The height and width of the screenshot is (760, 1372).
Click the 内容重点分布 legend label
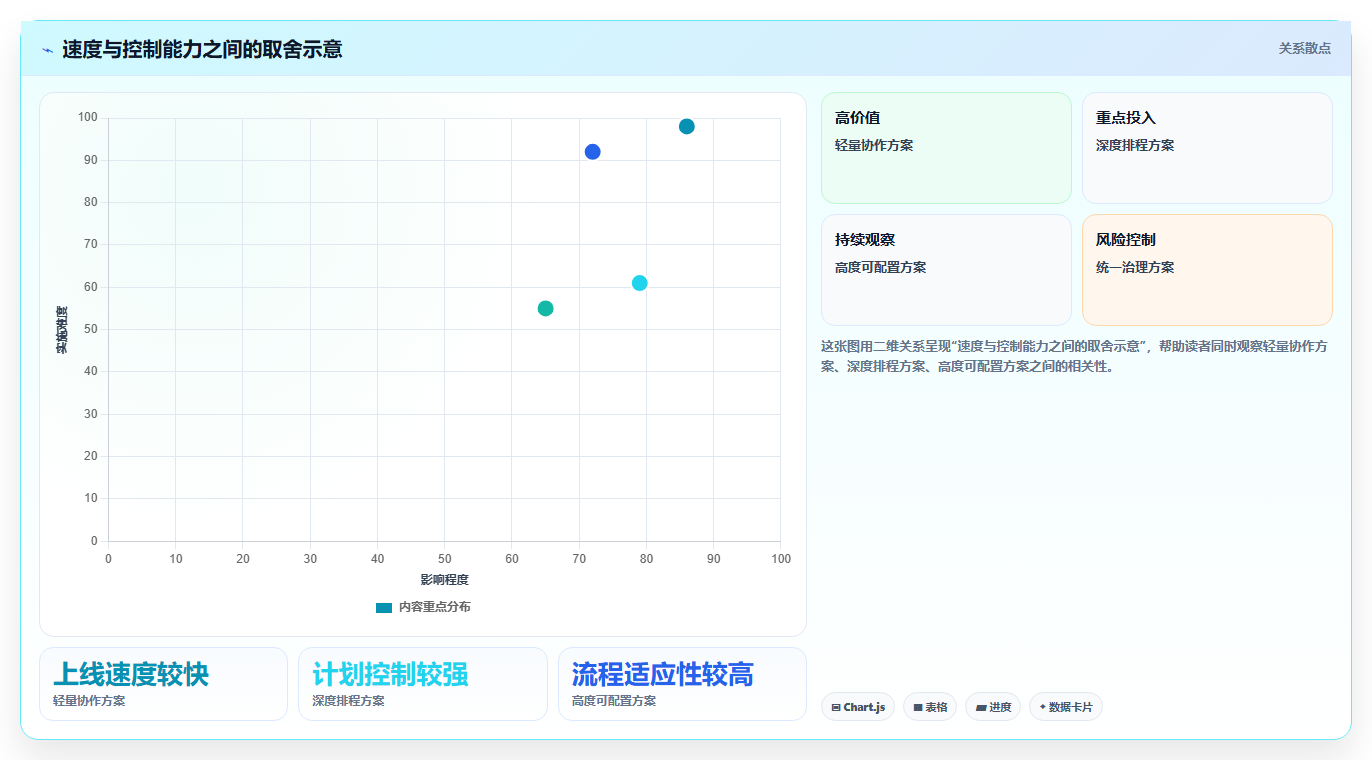[x=434, y=607]
